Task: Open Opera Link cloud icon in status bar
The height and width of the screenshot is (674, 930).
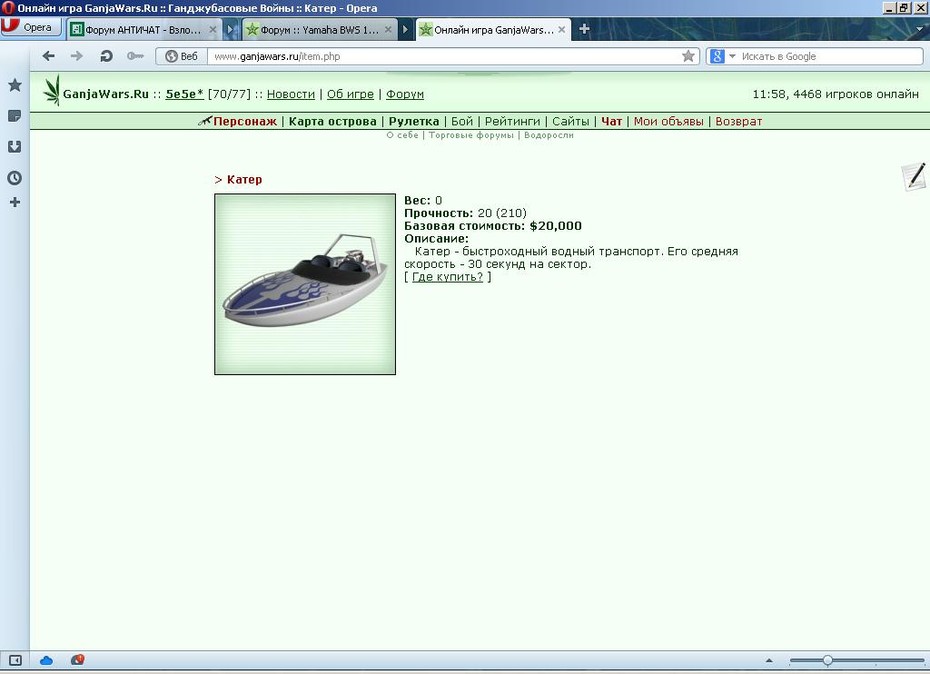Action: pyautogui.click(x=46, y=660)
